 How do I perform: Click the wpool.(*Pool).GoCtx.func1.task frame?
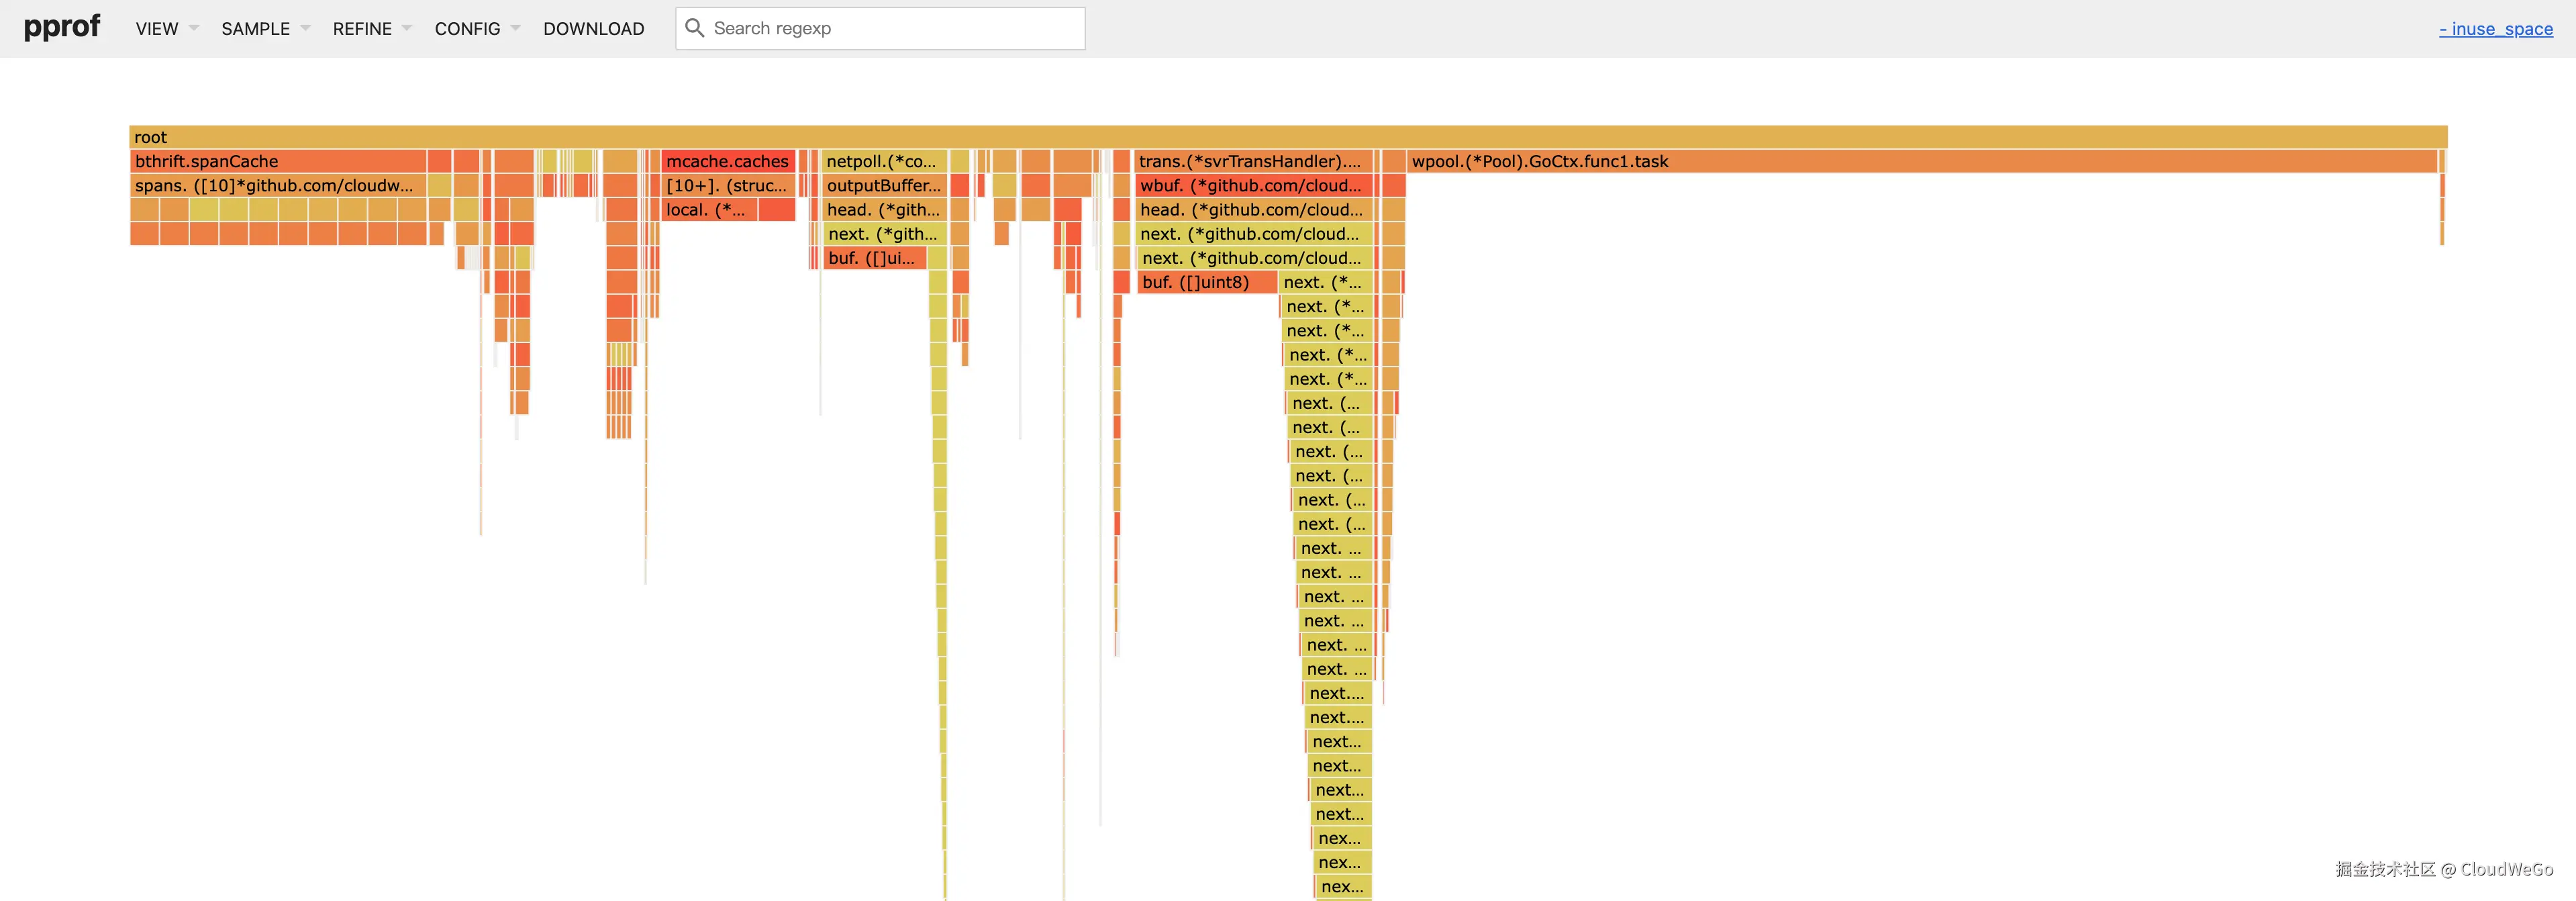1920,161
